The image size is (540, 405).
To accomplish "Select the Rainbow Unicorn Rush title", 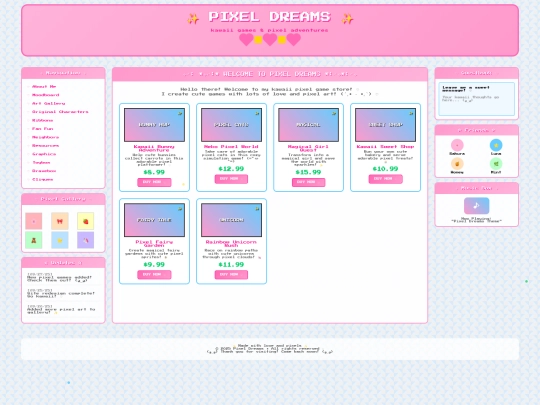I will click(x=231, y=243).
